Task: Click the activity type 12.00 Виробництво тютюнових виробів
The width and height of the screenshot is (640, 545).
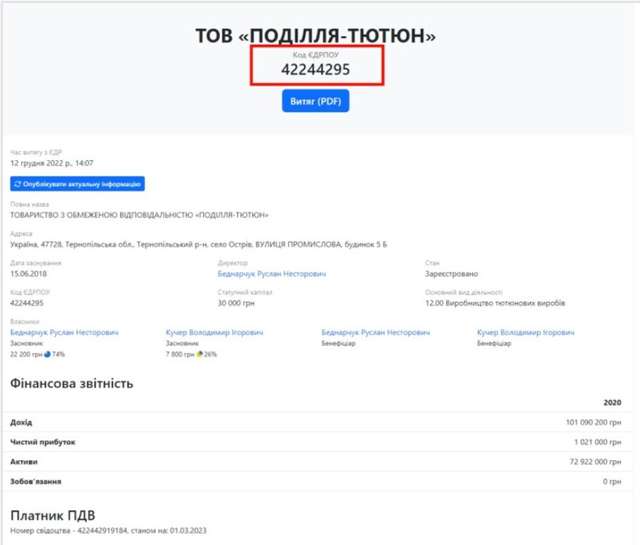Action: coord(494,303)
